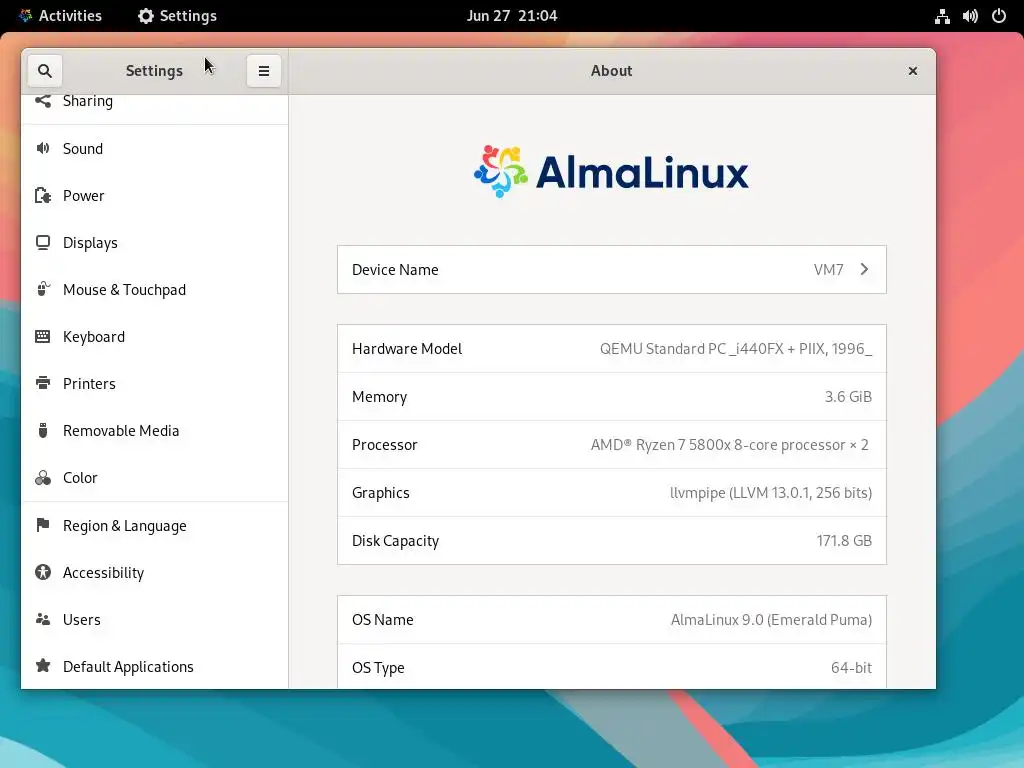Select Sharing label in sidebar
Image resolution: width=1024 pixels, height=768 pixels.
[x=88, y=101]
